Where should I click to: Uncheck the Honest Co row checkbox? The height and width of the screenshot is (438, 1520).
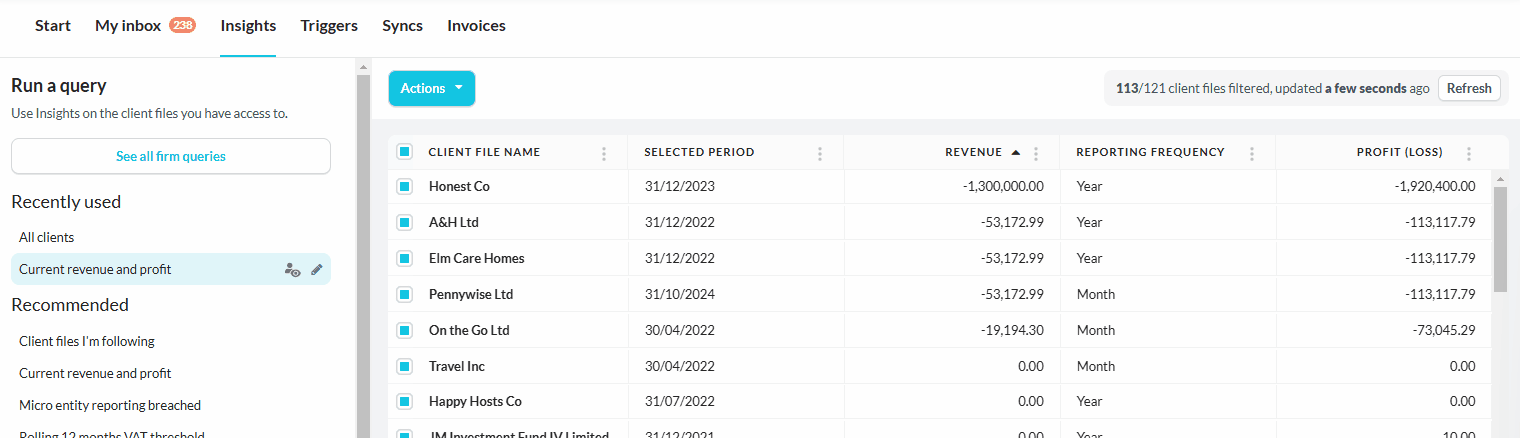tap(404, 187)
